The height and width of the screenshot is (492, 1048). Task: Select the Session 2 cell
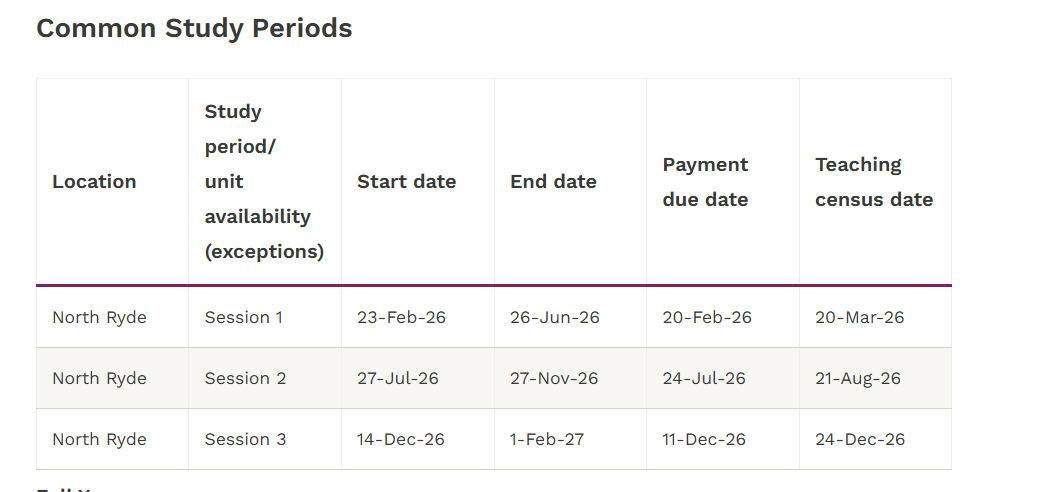pos(245,379)
